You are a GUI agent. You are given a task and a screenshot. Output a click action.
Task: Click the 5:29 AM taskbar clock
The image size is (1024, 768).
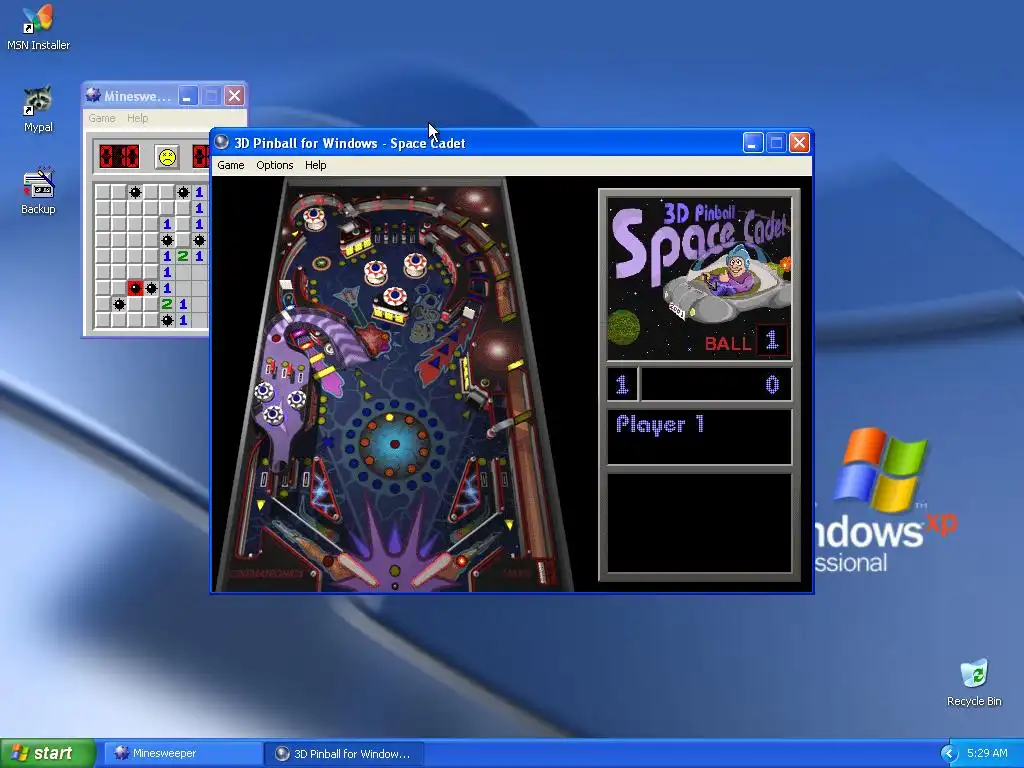pos(987,753)
